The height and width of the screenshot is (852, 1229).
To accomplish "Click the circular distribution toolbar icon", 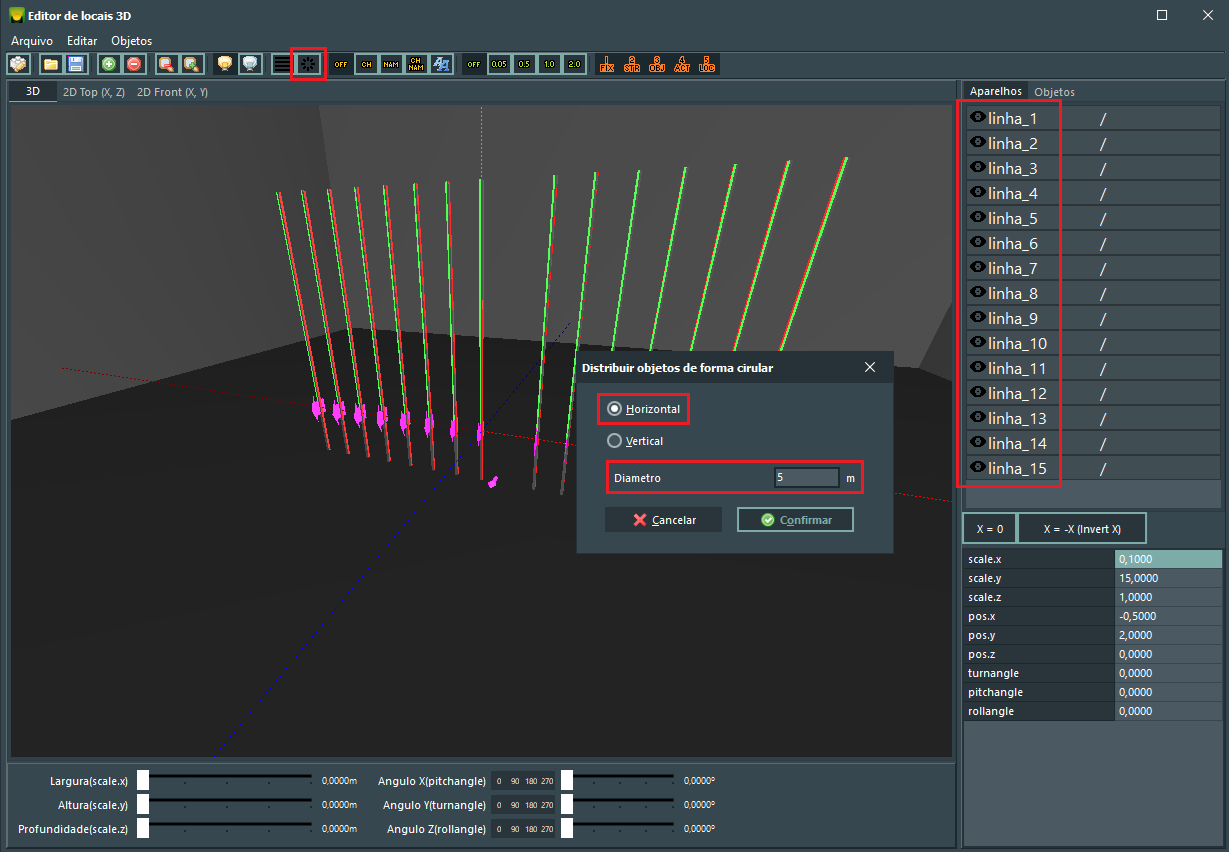I will pyautogui.click(x=308, y=64).
